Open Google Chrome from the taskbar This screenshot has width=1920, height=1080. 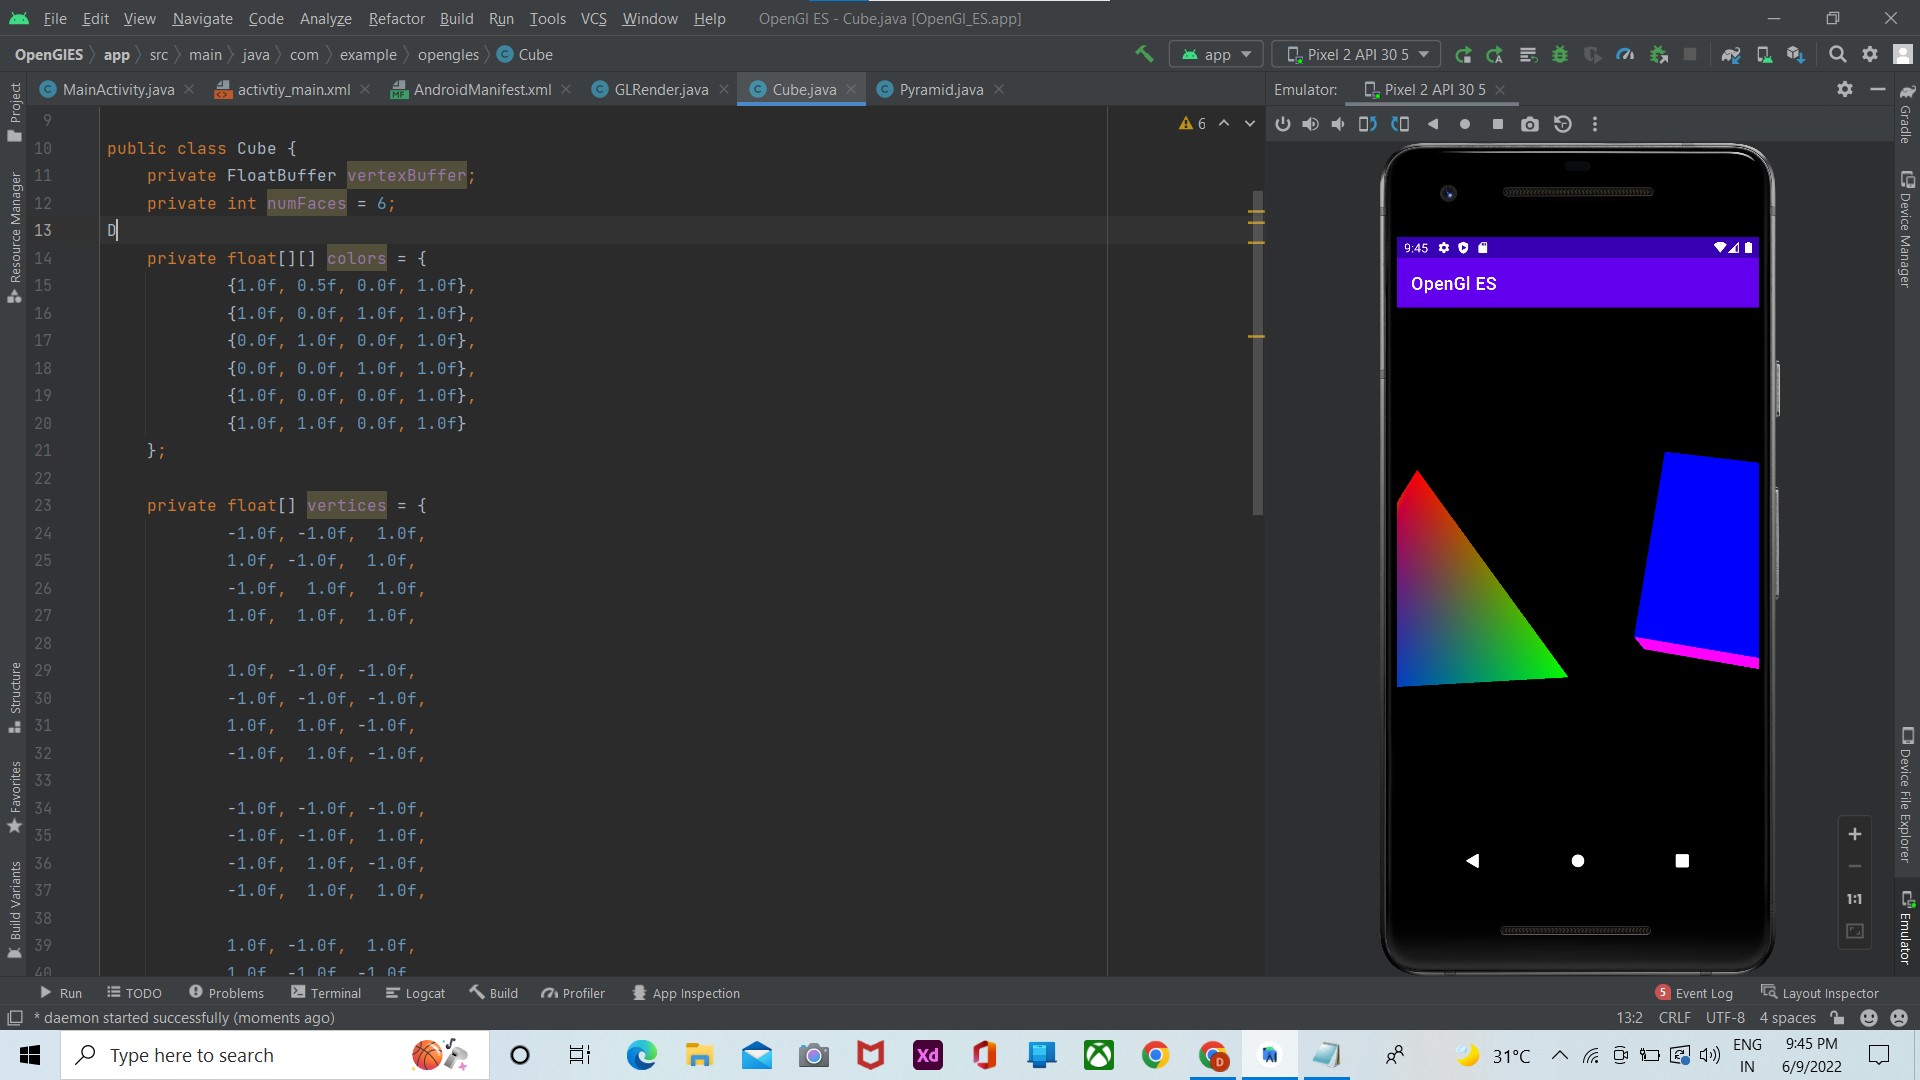(1156, 1055)
